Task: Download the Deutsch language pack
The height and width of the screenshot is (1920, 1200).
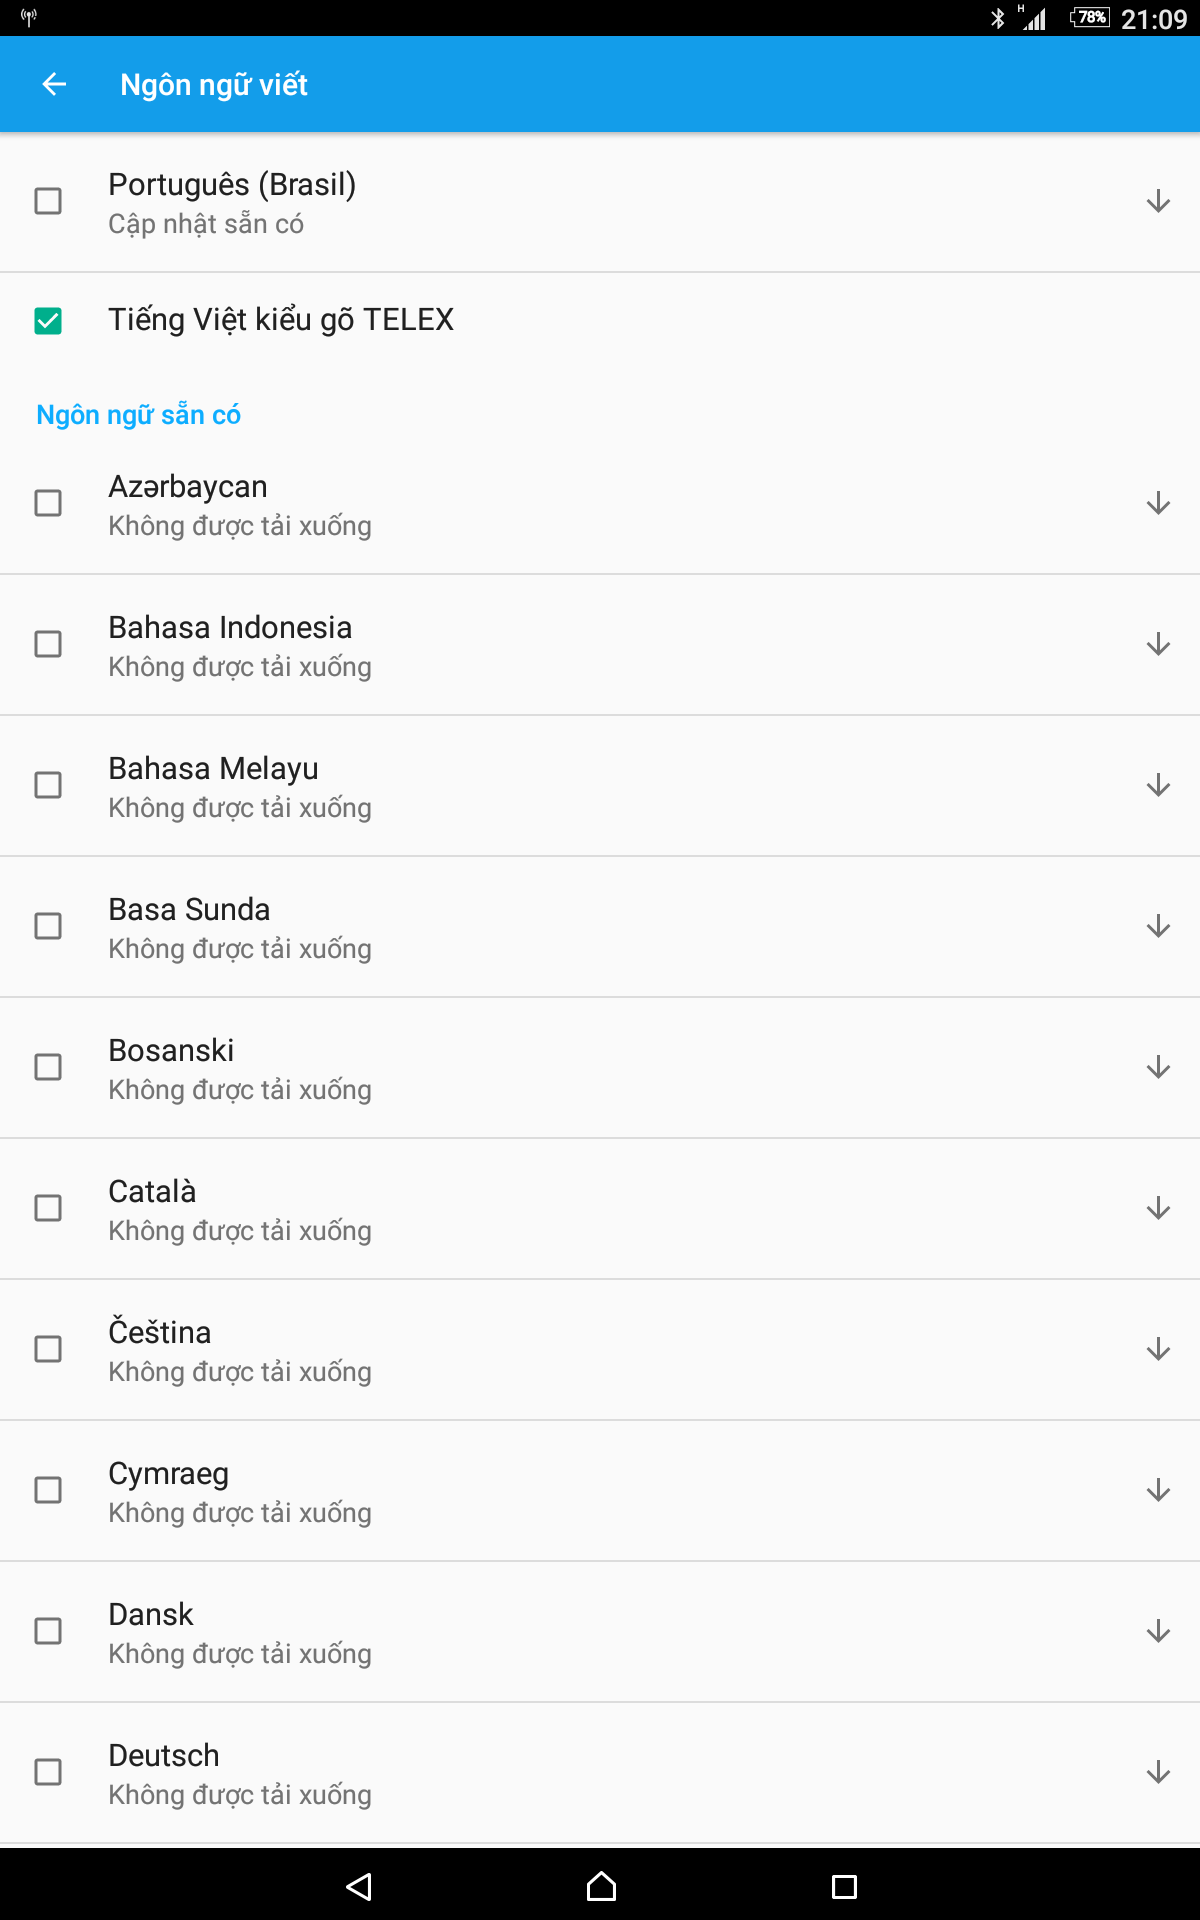Action: click(1158, 1772)
